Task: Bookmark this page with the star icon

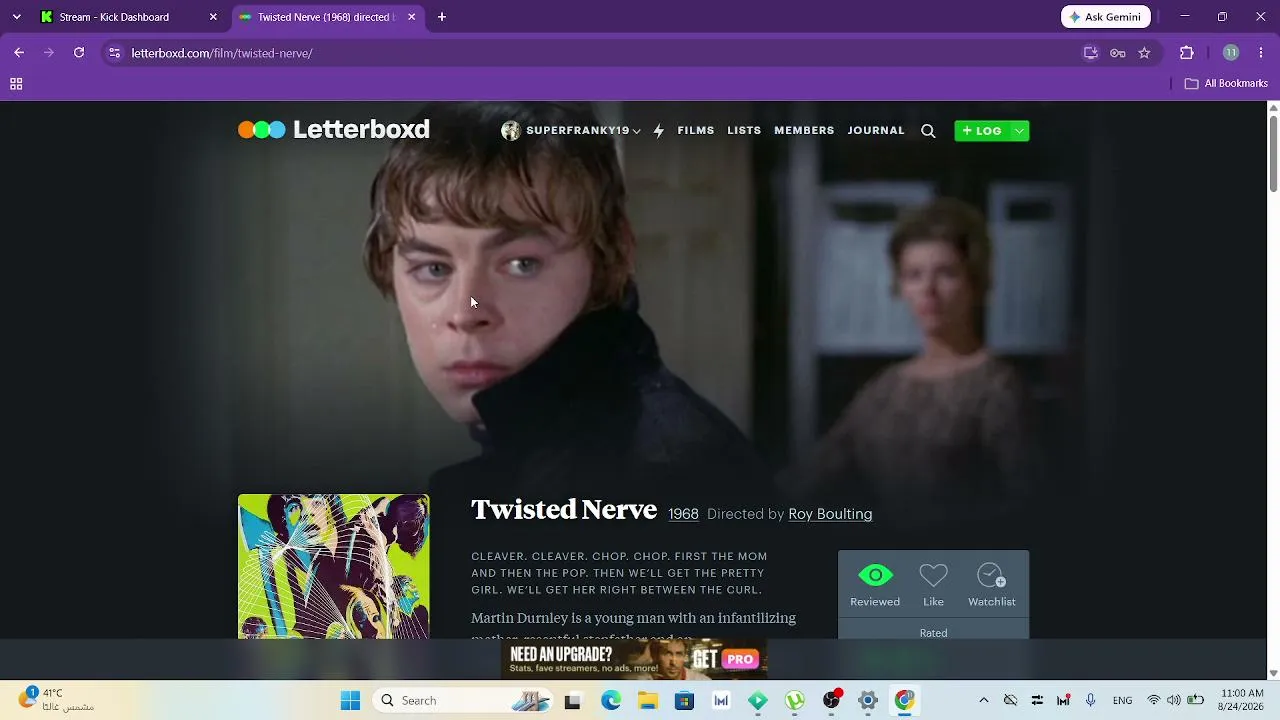Action: tap(1144, 53)
